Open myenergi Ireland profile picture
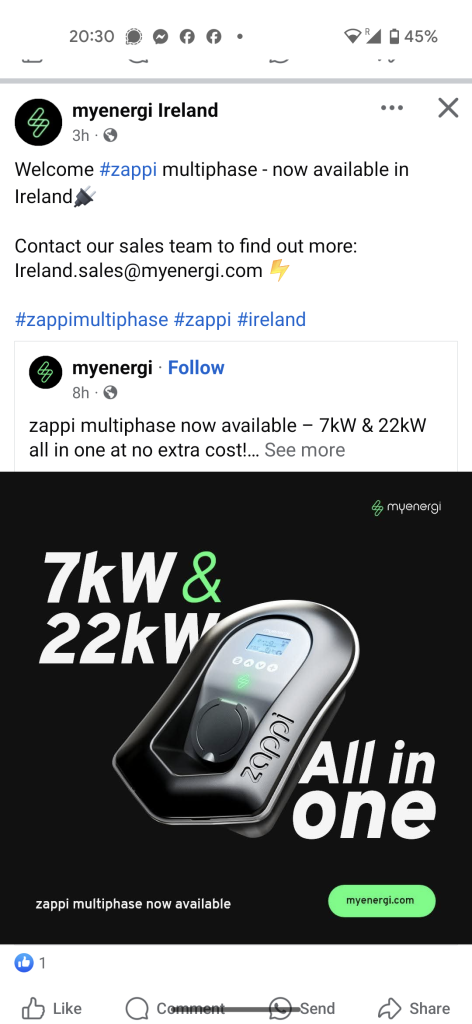The height and width of the screenshot is (1024, 472). (x=39, y=122)
